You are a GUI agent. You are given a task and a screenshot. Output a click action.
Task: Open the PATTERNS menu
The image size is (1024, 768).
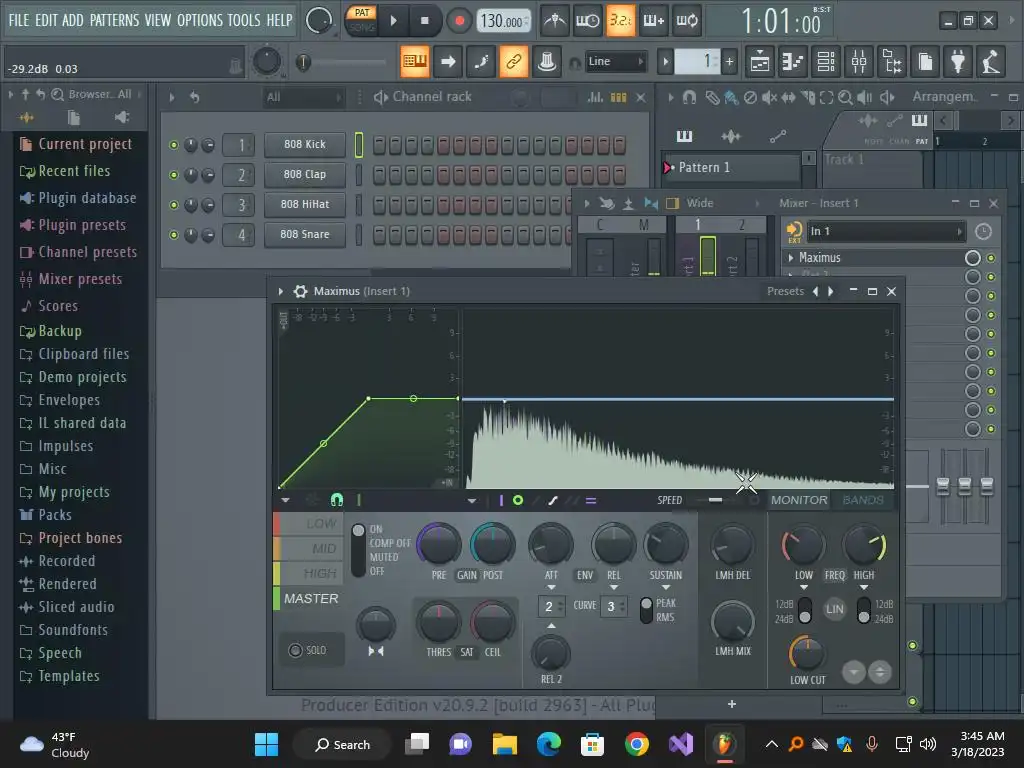pos(114,20)
